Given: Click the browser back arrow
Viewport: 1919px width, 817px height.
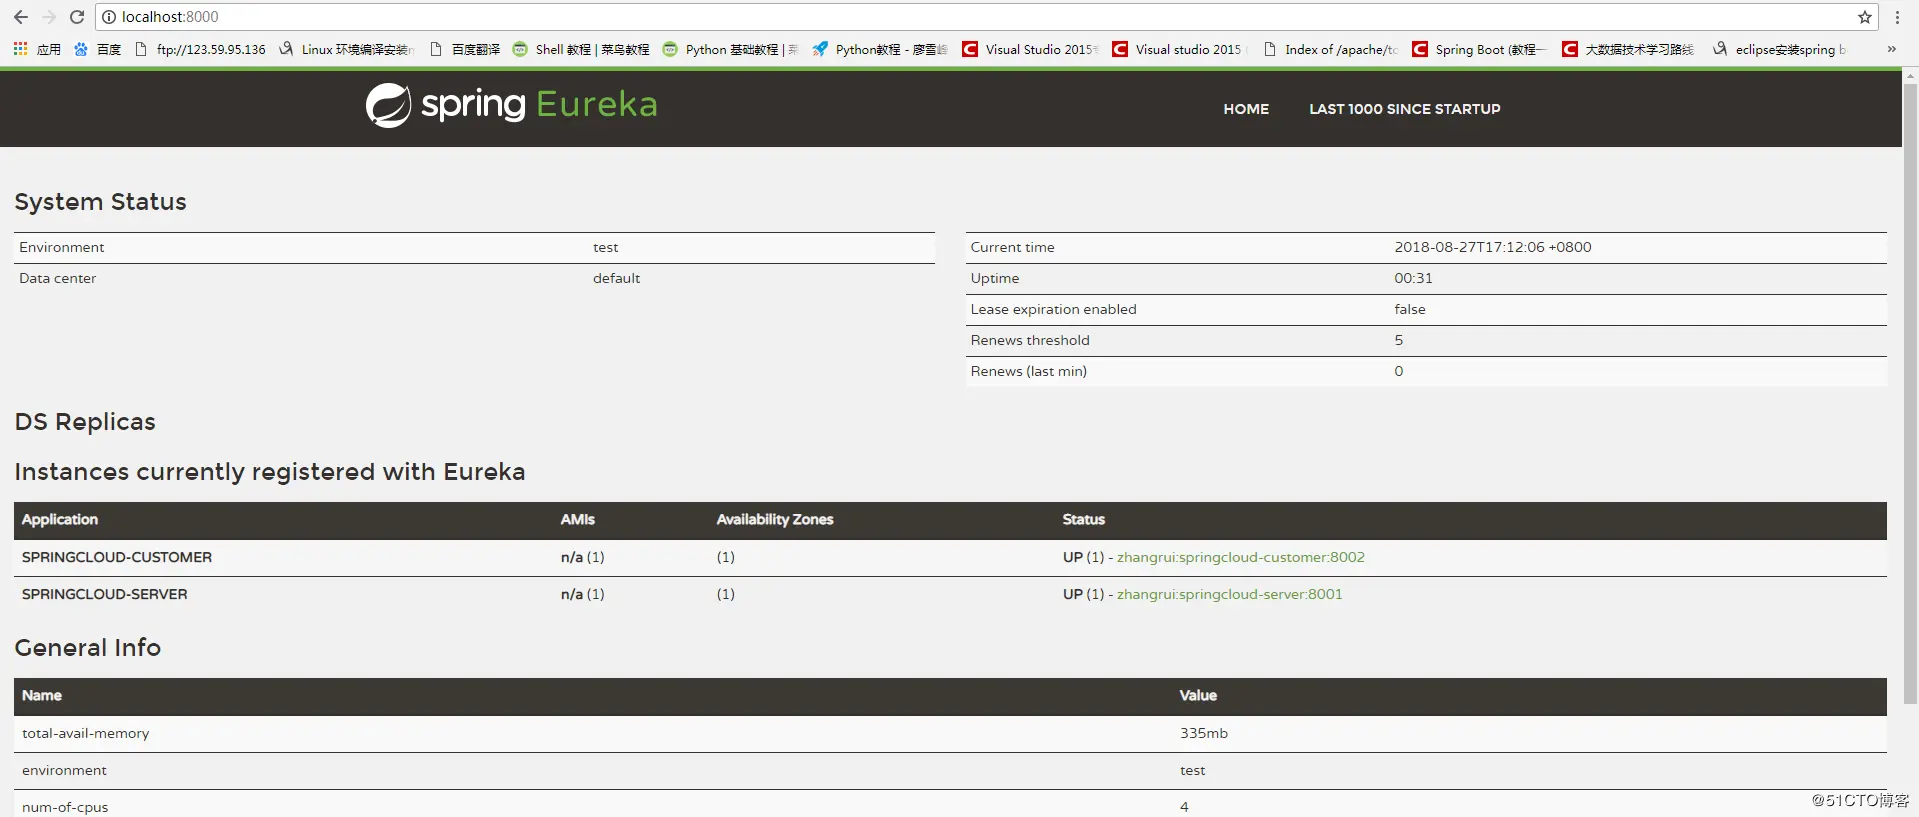Looking at the screenshot, I should click(x=20, y=17).
